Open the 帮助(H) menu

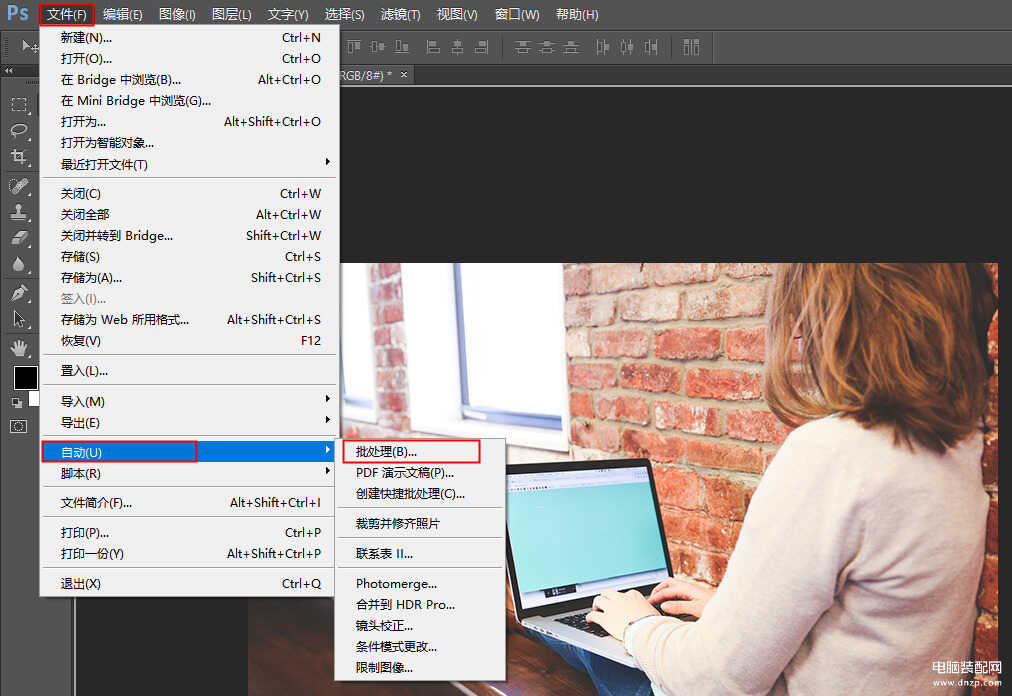point(576,14)
